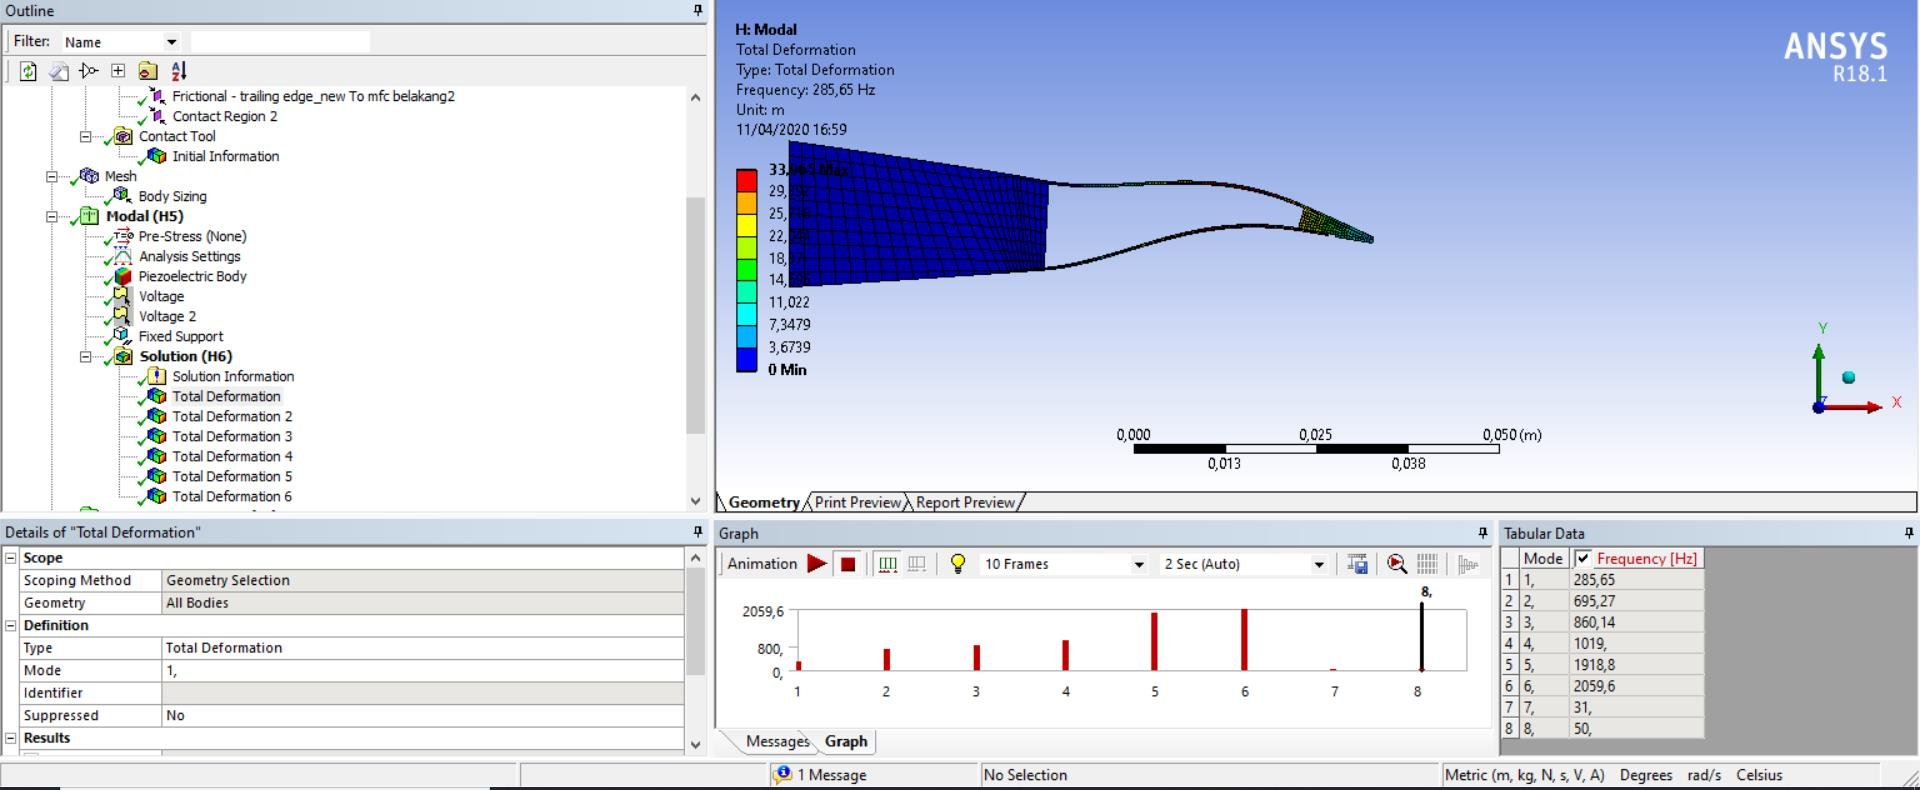Click the red color band of legend

tap(746, 181)
